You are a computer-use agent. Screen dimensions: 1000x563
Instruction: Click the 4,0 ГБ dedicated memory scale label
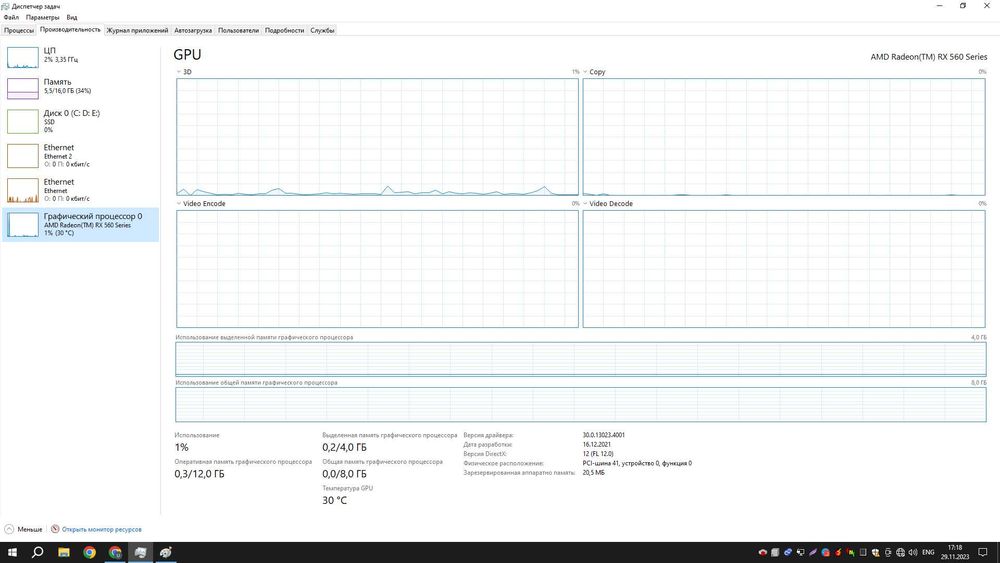(x=978, y=337)
